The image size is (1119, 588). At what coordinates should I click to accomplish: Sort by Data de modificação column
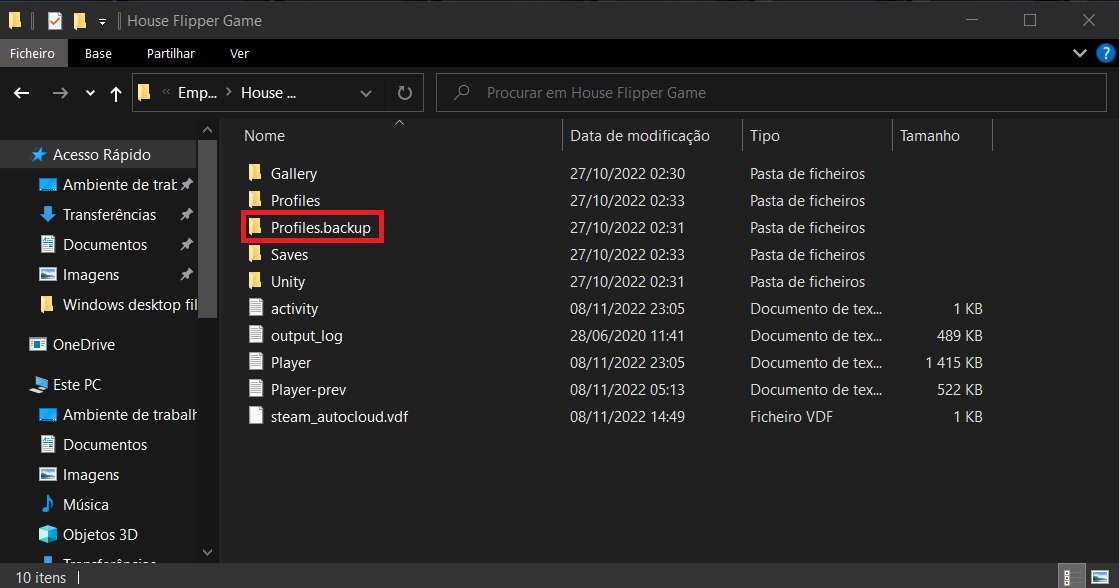coord(640,136)
